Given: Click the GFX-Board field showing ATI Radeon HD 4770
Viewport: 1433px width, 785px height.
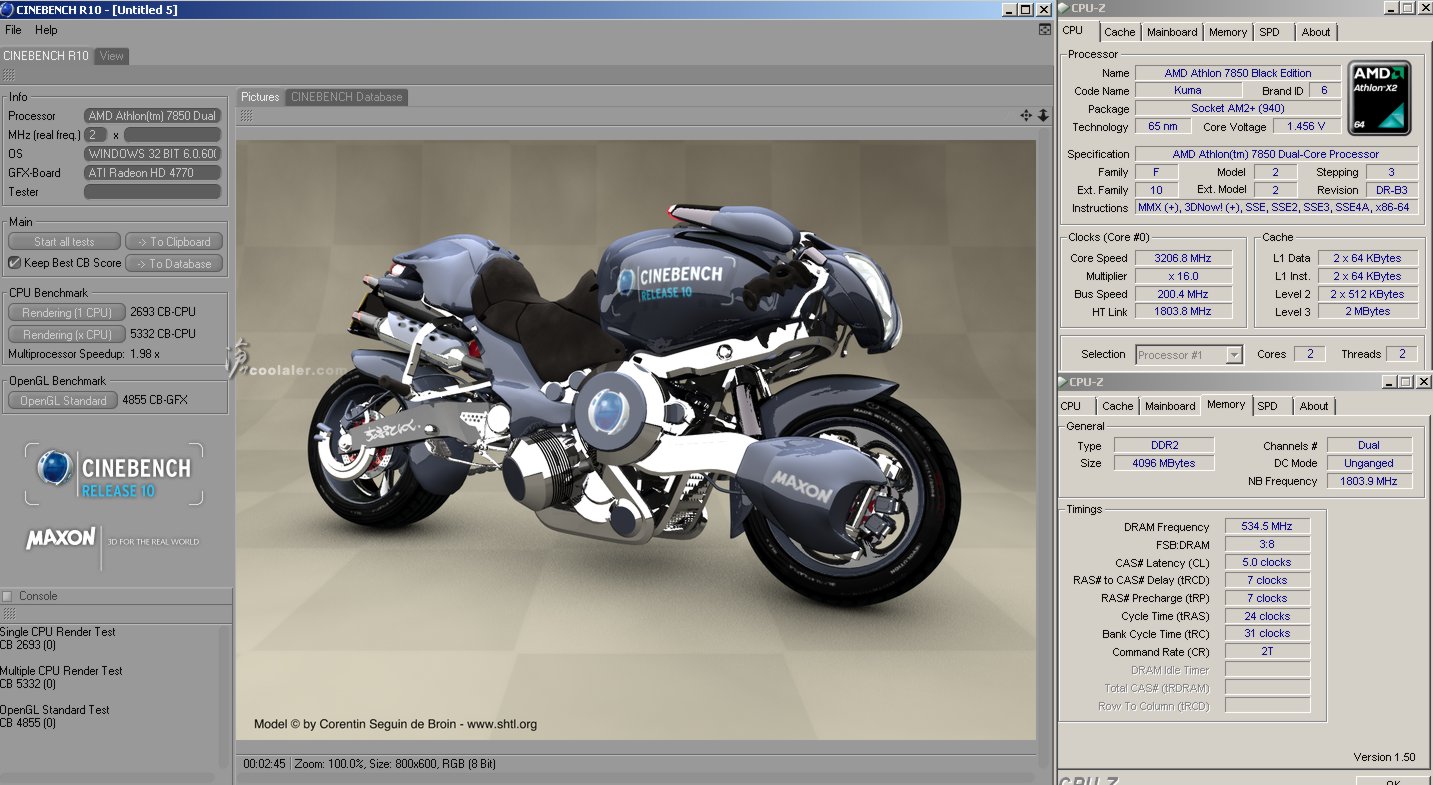Looking at the screenshot, I should tap(152, 173).
